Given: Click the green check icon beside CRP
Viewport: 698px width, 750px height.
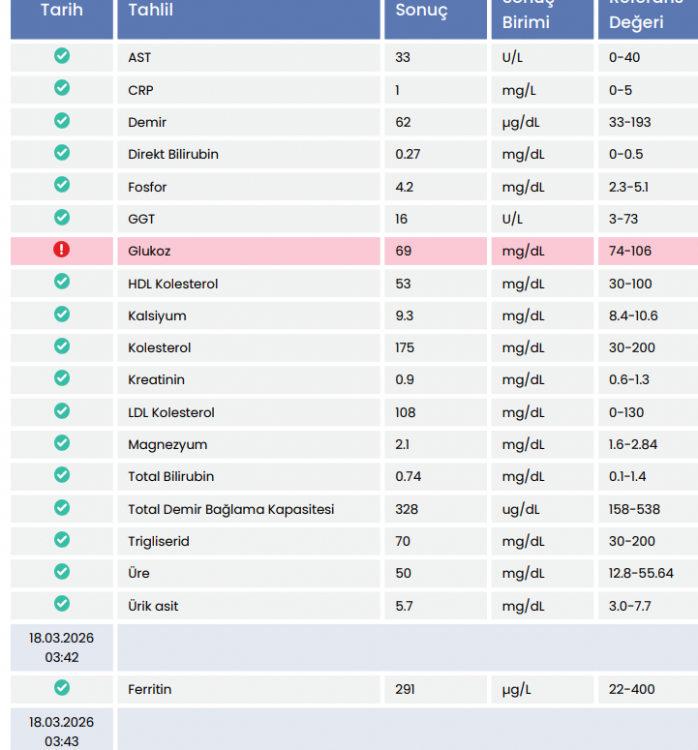Looking at the screenshot, I should (x=61, y=89).
